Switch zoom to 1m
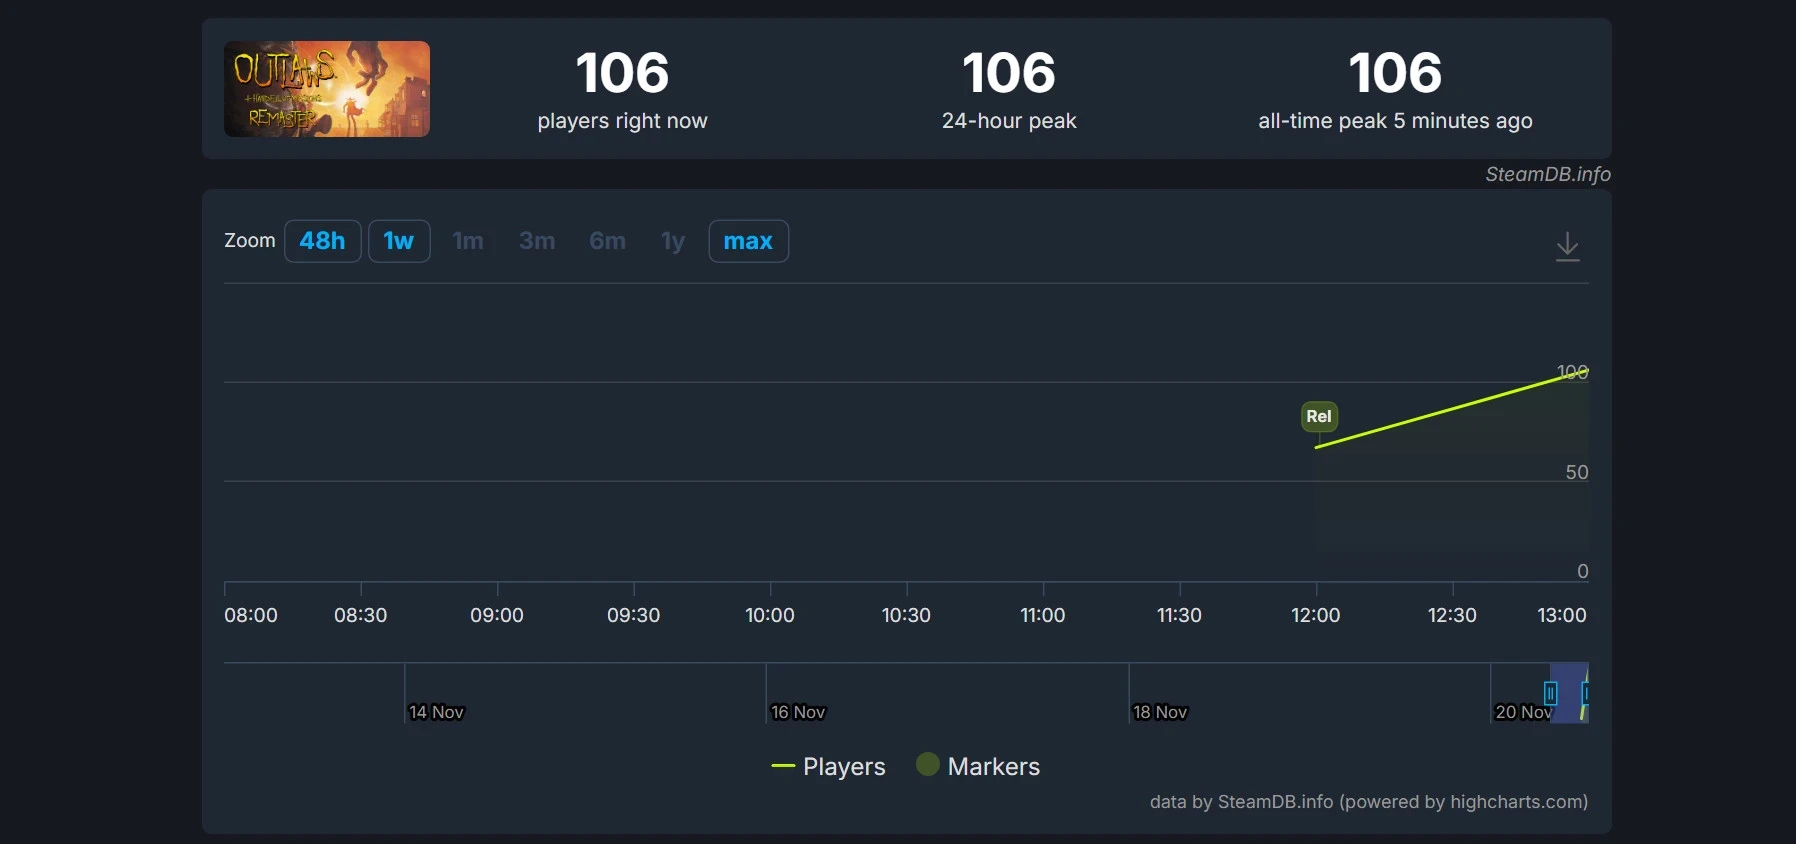This screenshot has height=844, width=1796. coord(468,241)
